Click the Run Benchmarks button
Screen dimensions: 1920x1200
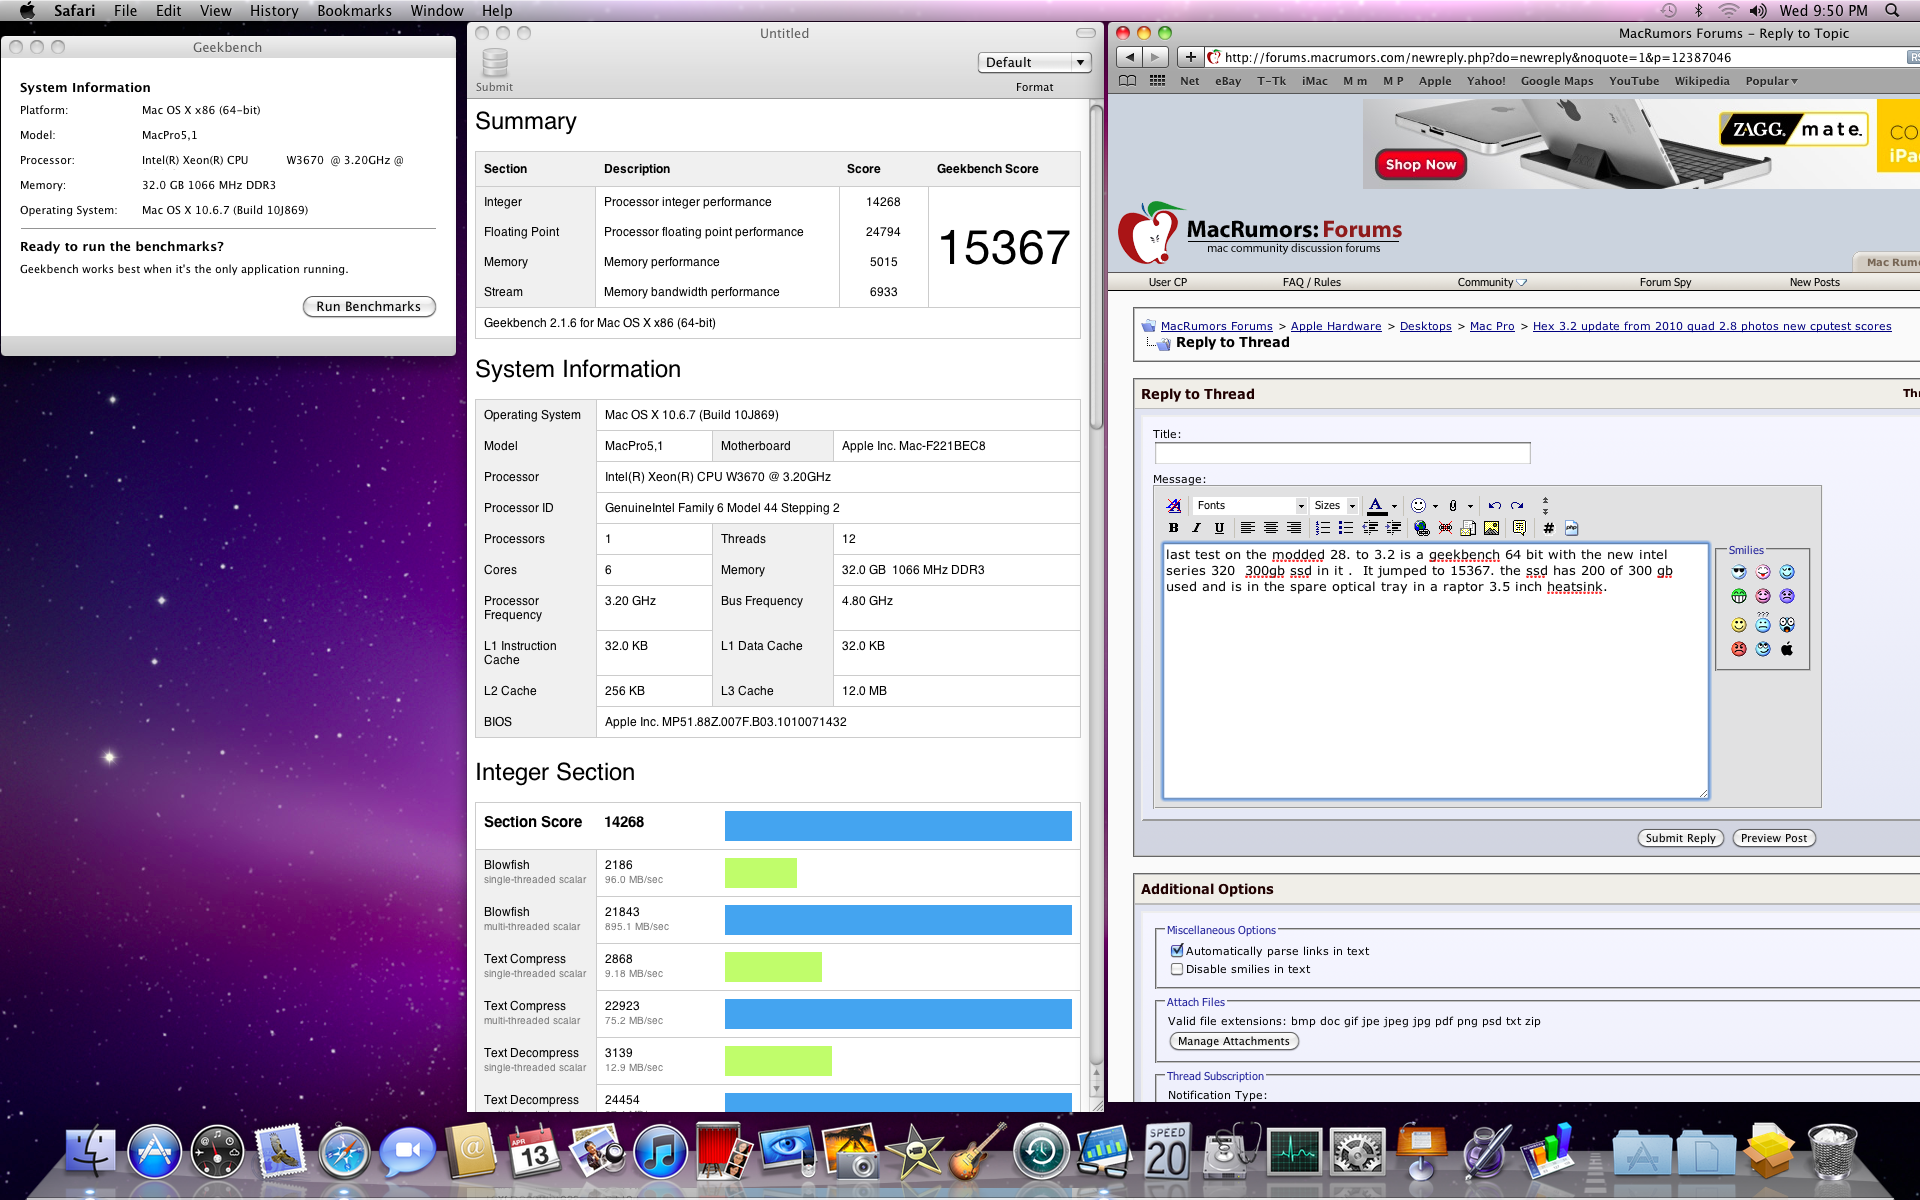point(369,307)
